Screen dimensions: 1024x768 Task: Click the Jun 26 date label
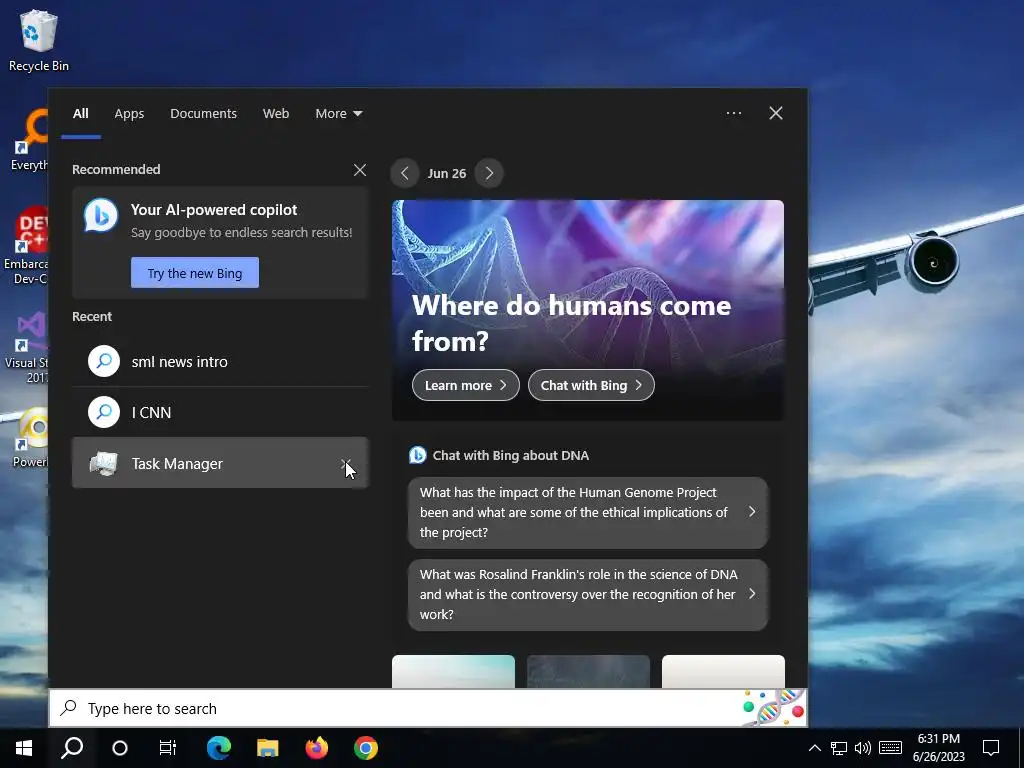447,173
